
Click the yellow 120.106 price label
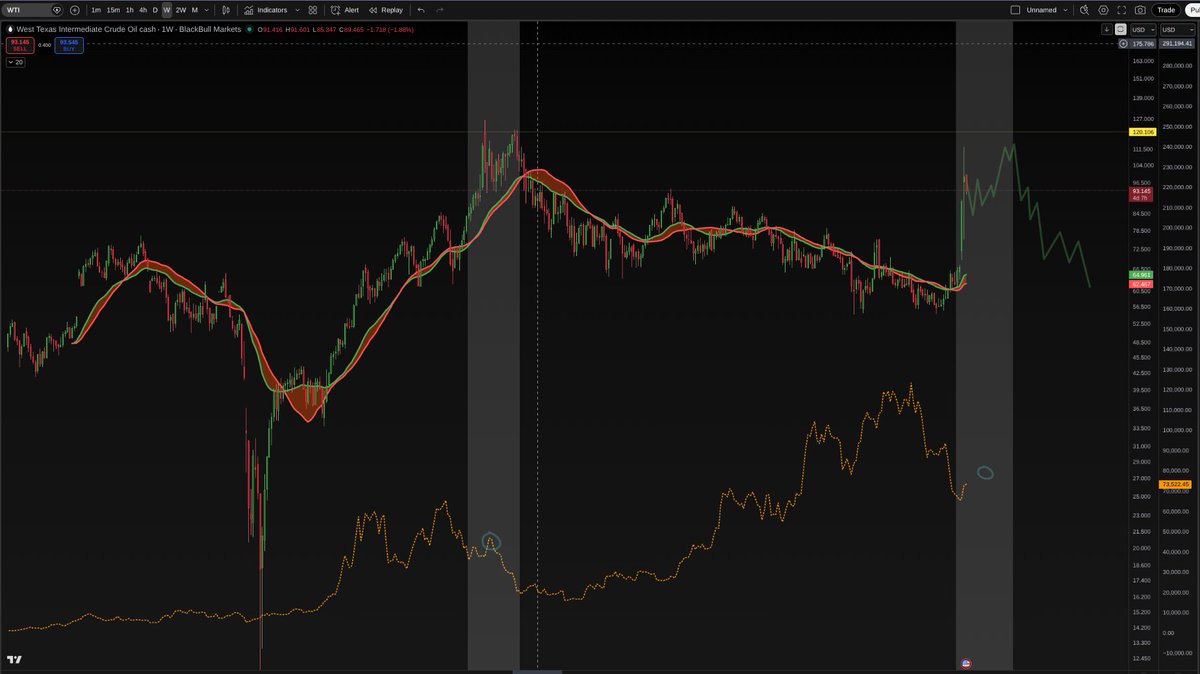(x=1142, y=132)
